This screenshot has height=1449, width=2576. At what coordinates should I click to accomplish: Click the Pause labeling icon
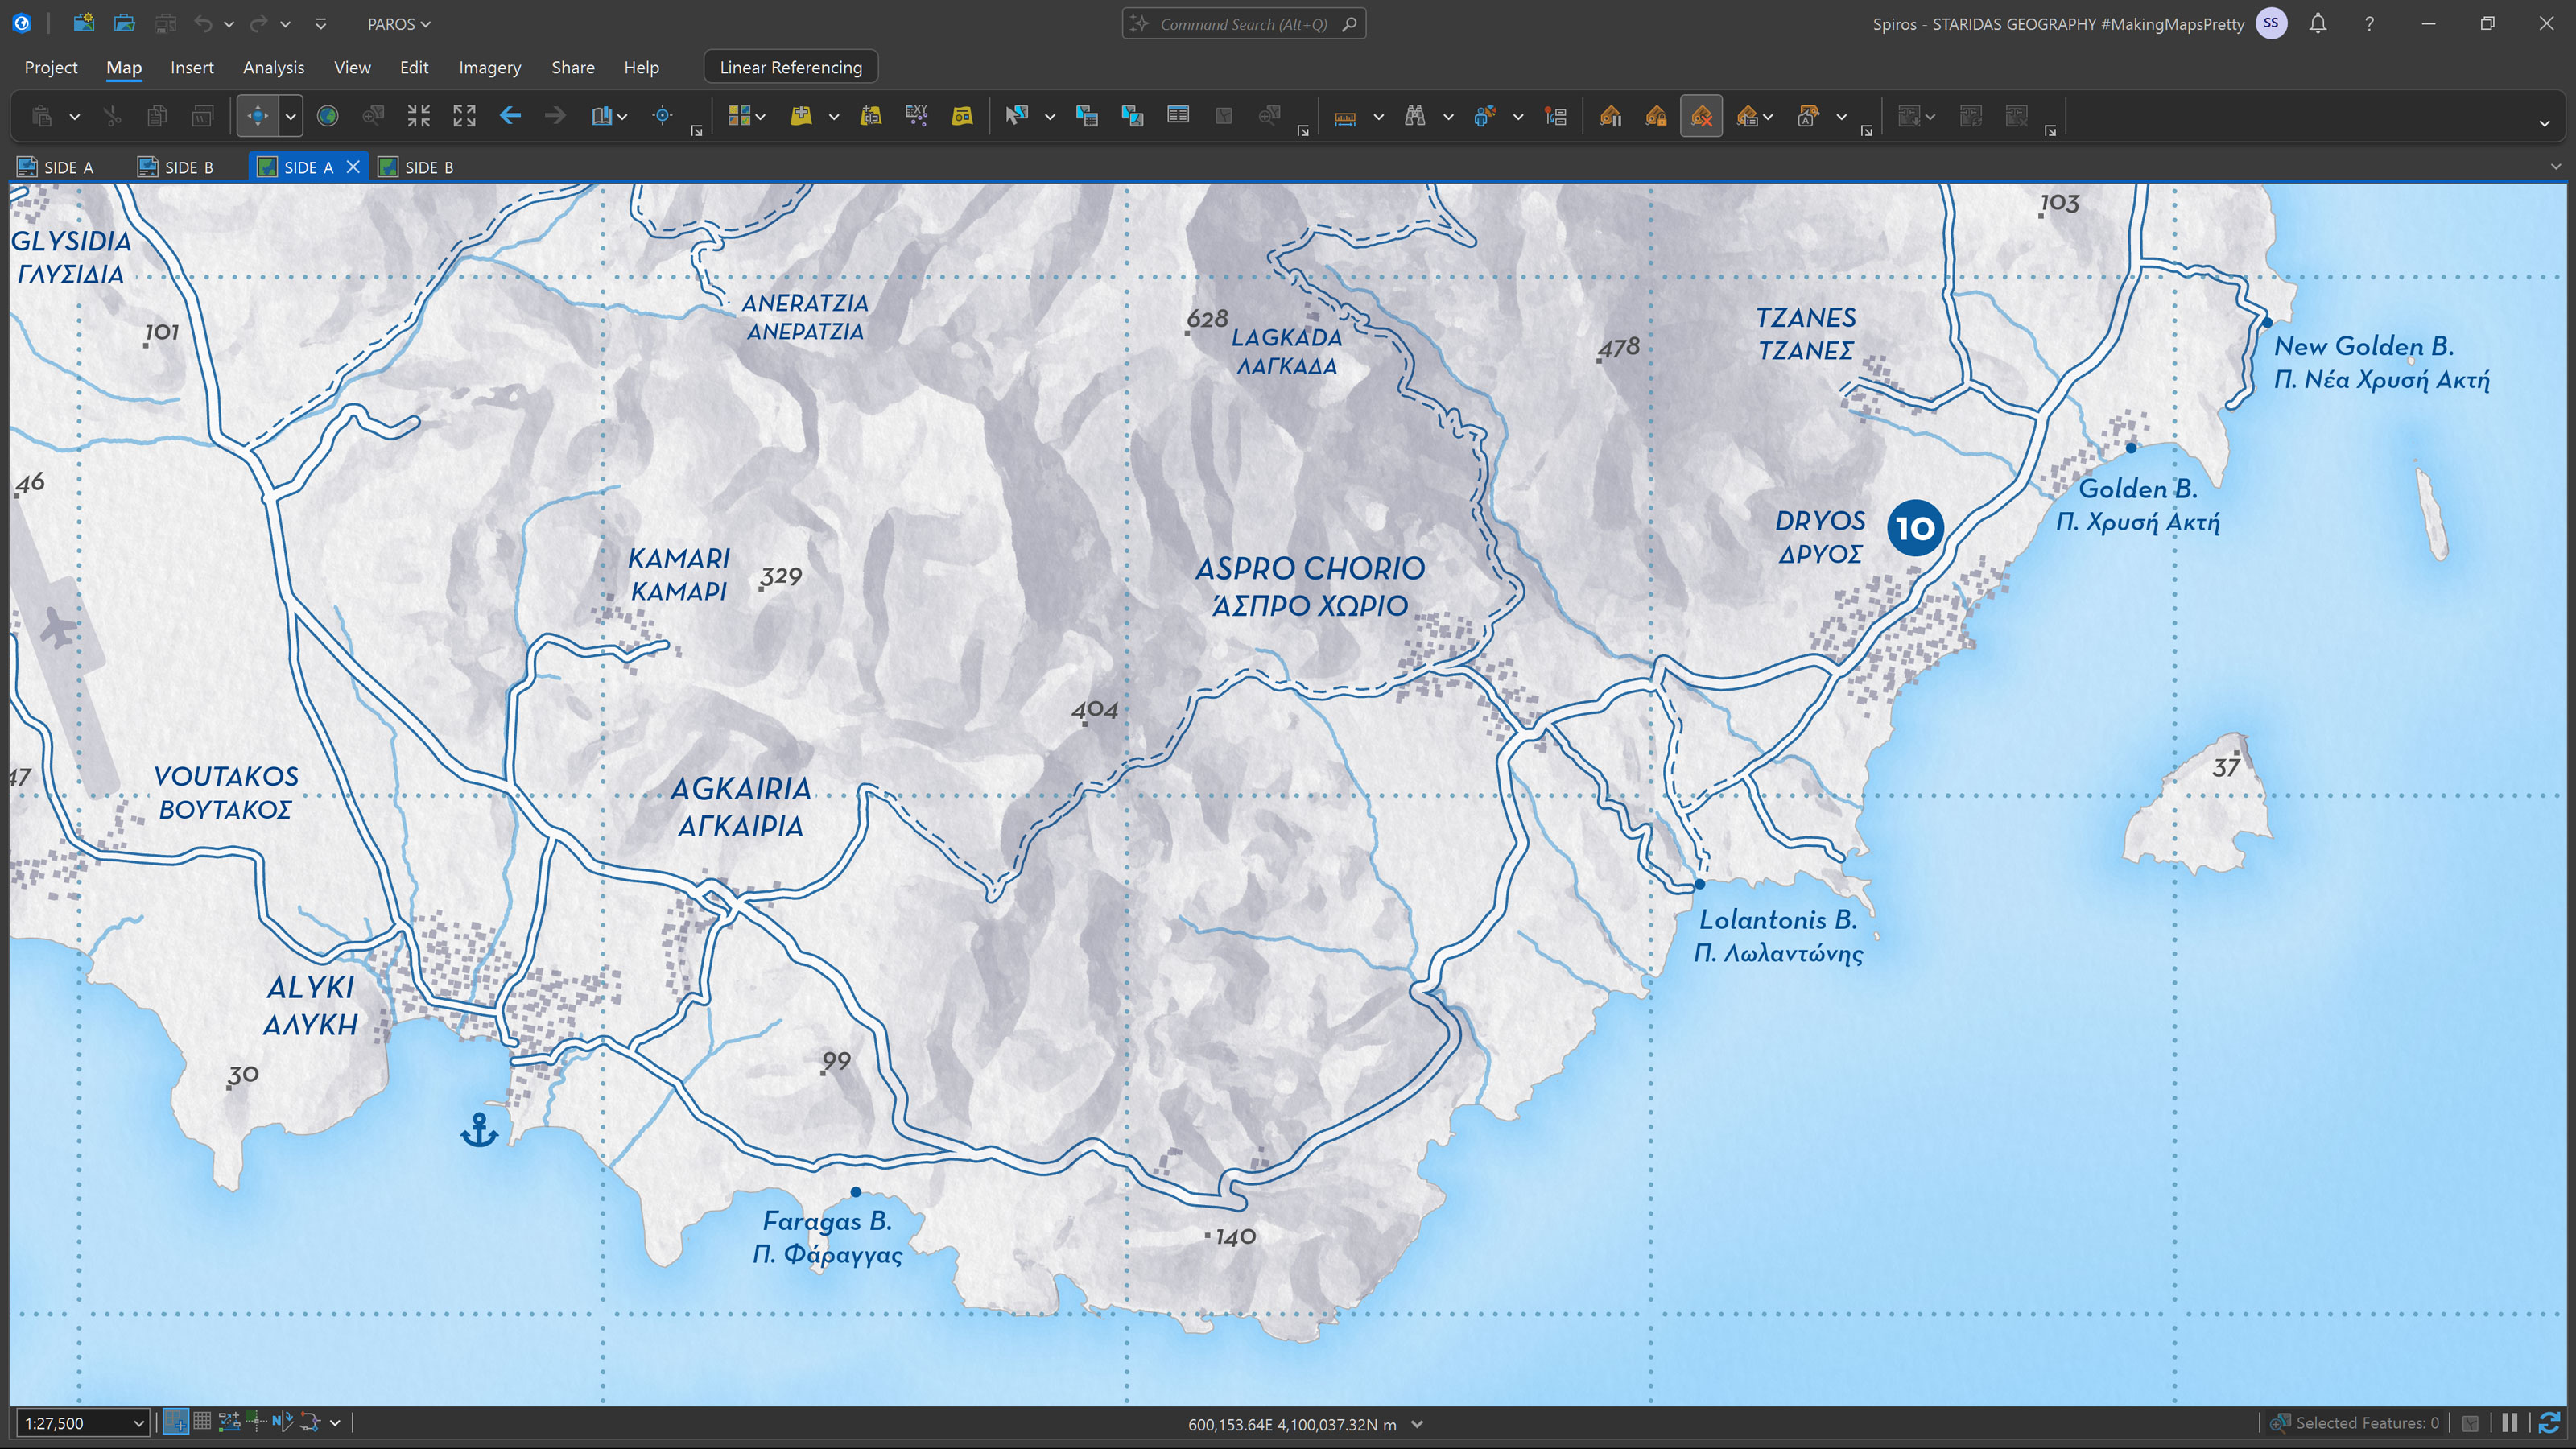1611,116
